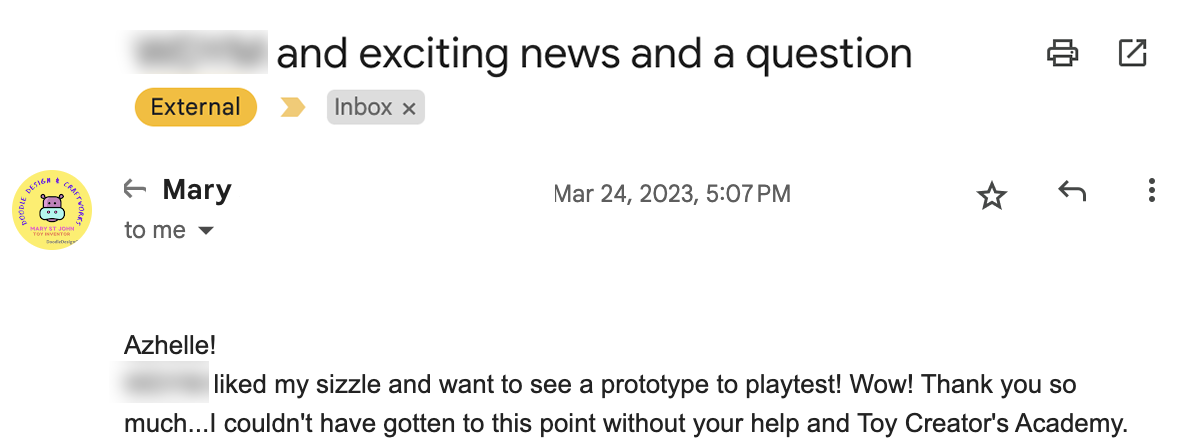
Task: Click the Inbox label chip
Action: (362, 107)
